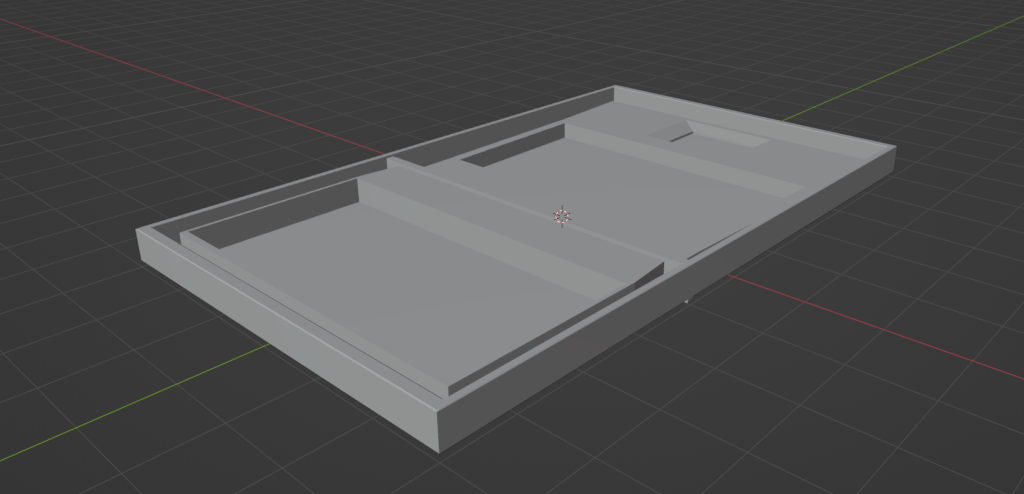The image size is (1024, 494).
Task: Select the far top corner of the tray
Action: [x=612, y=88]
